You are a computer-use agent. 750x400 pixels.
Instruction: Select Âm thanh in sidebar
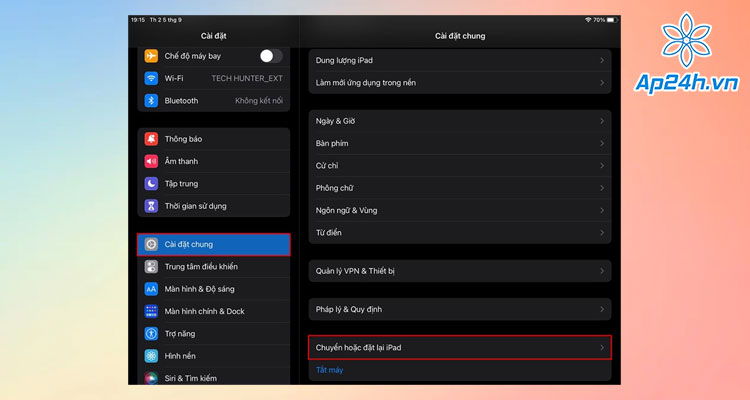point(214,161)
